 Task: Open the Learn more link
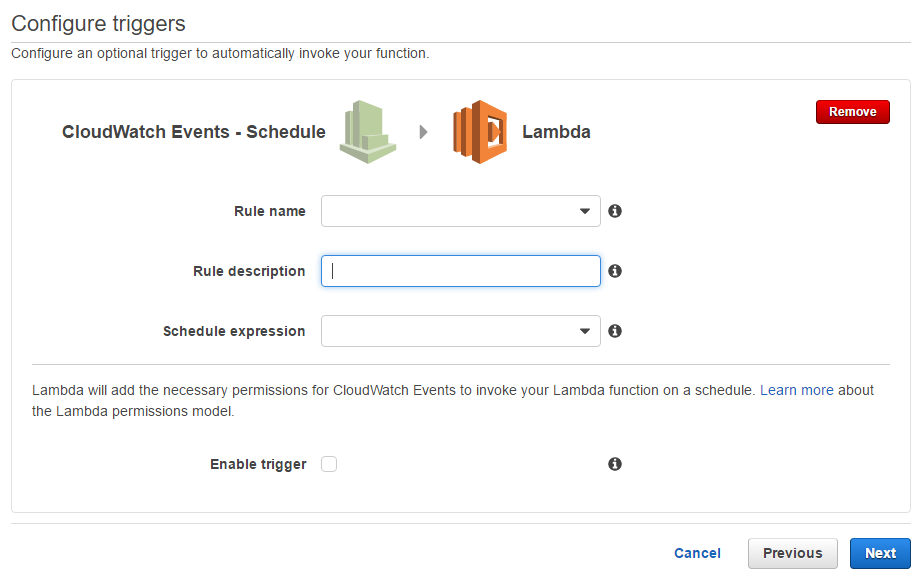coord(797,390)
